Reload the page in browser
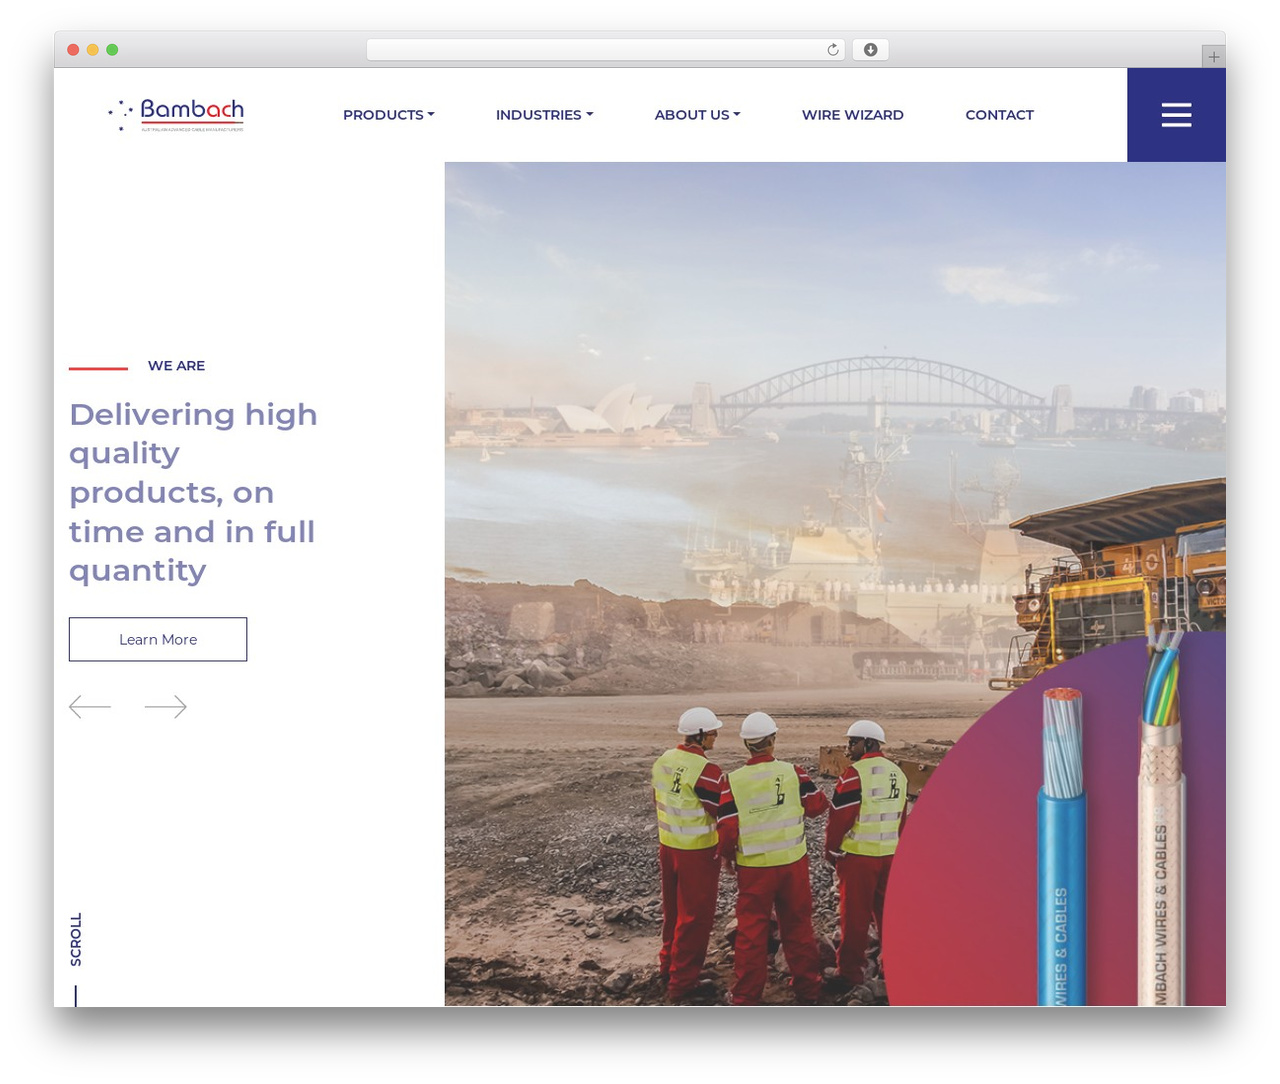The width and height of the screenshot is (1280, 1084). pos(833,50)
